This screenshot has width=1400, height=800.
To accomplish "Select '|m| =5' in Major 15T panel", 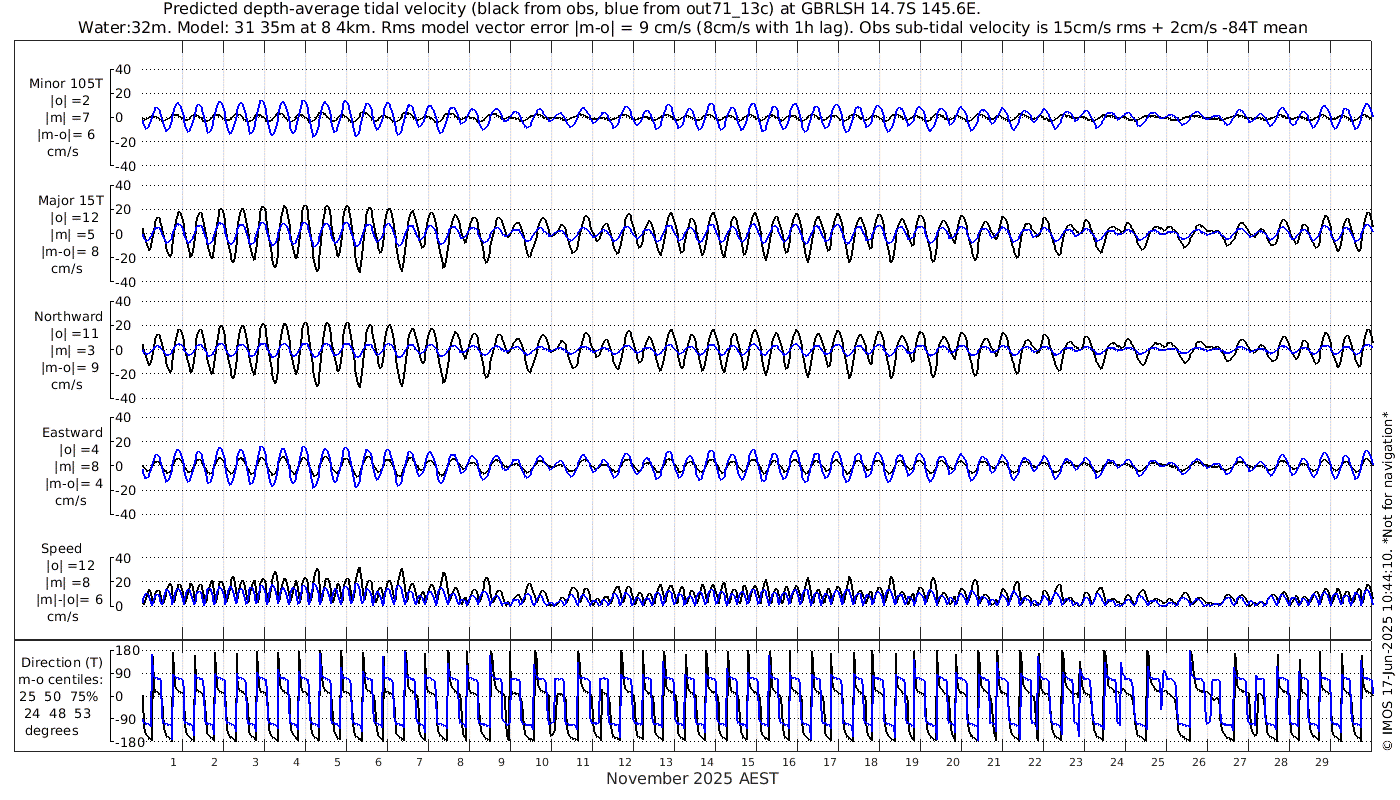I will click(x=74, y=234).
